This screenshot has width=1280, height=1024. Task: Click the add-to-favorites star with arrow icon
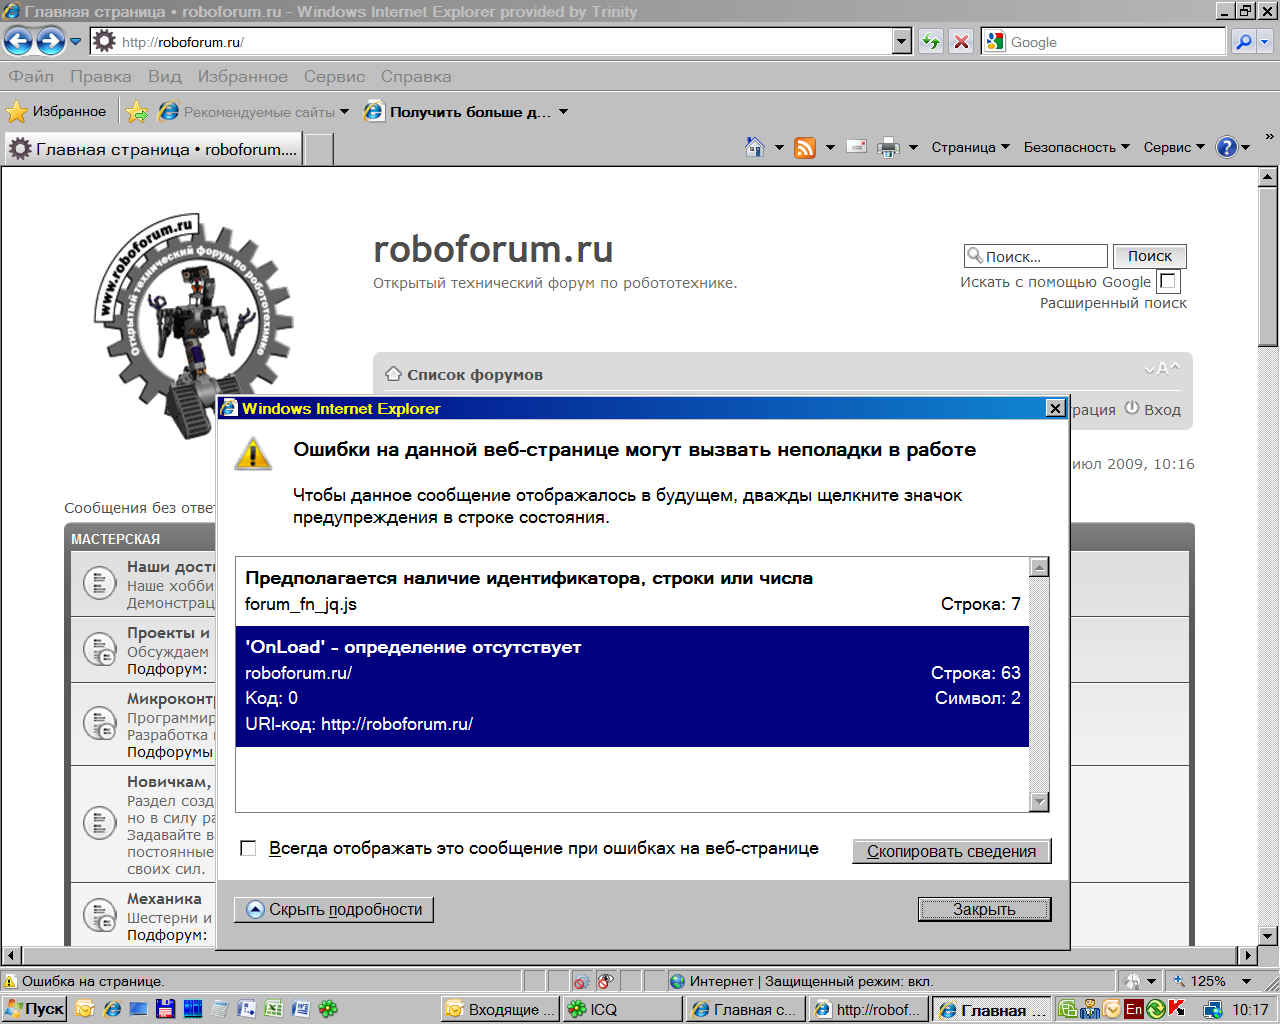coord(137,112)
